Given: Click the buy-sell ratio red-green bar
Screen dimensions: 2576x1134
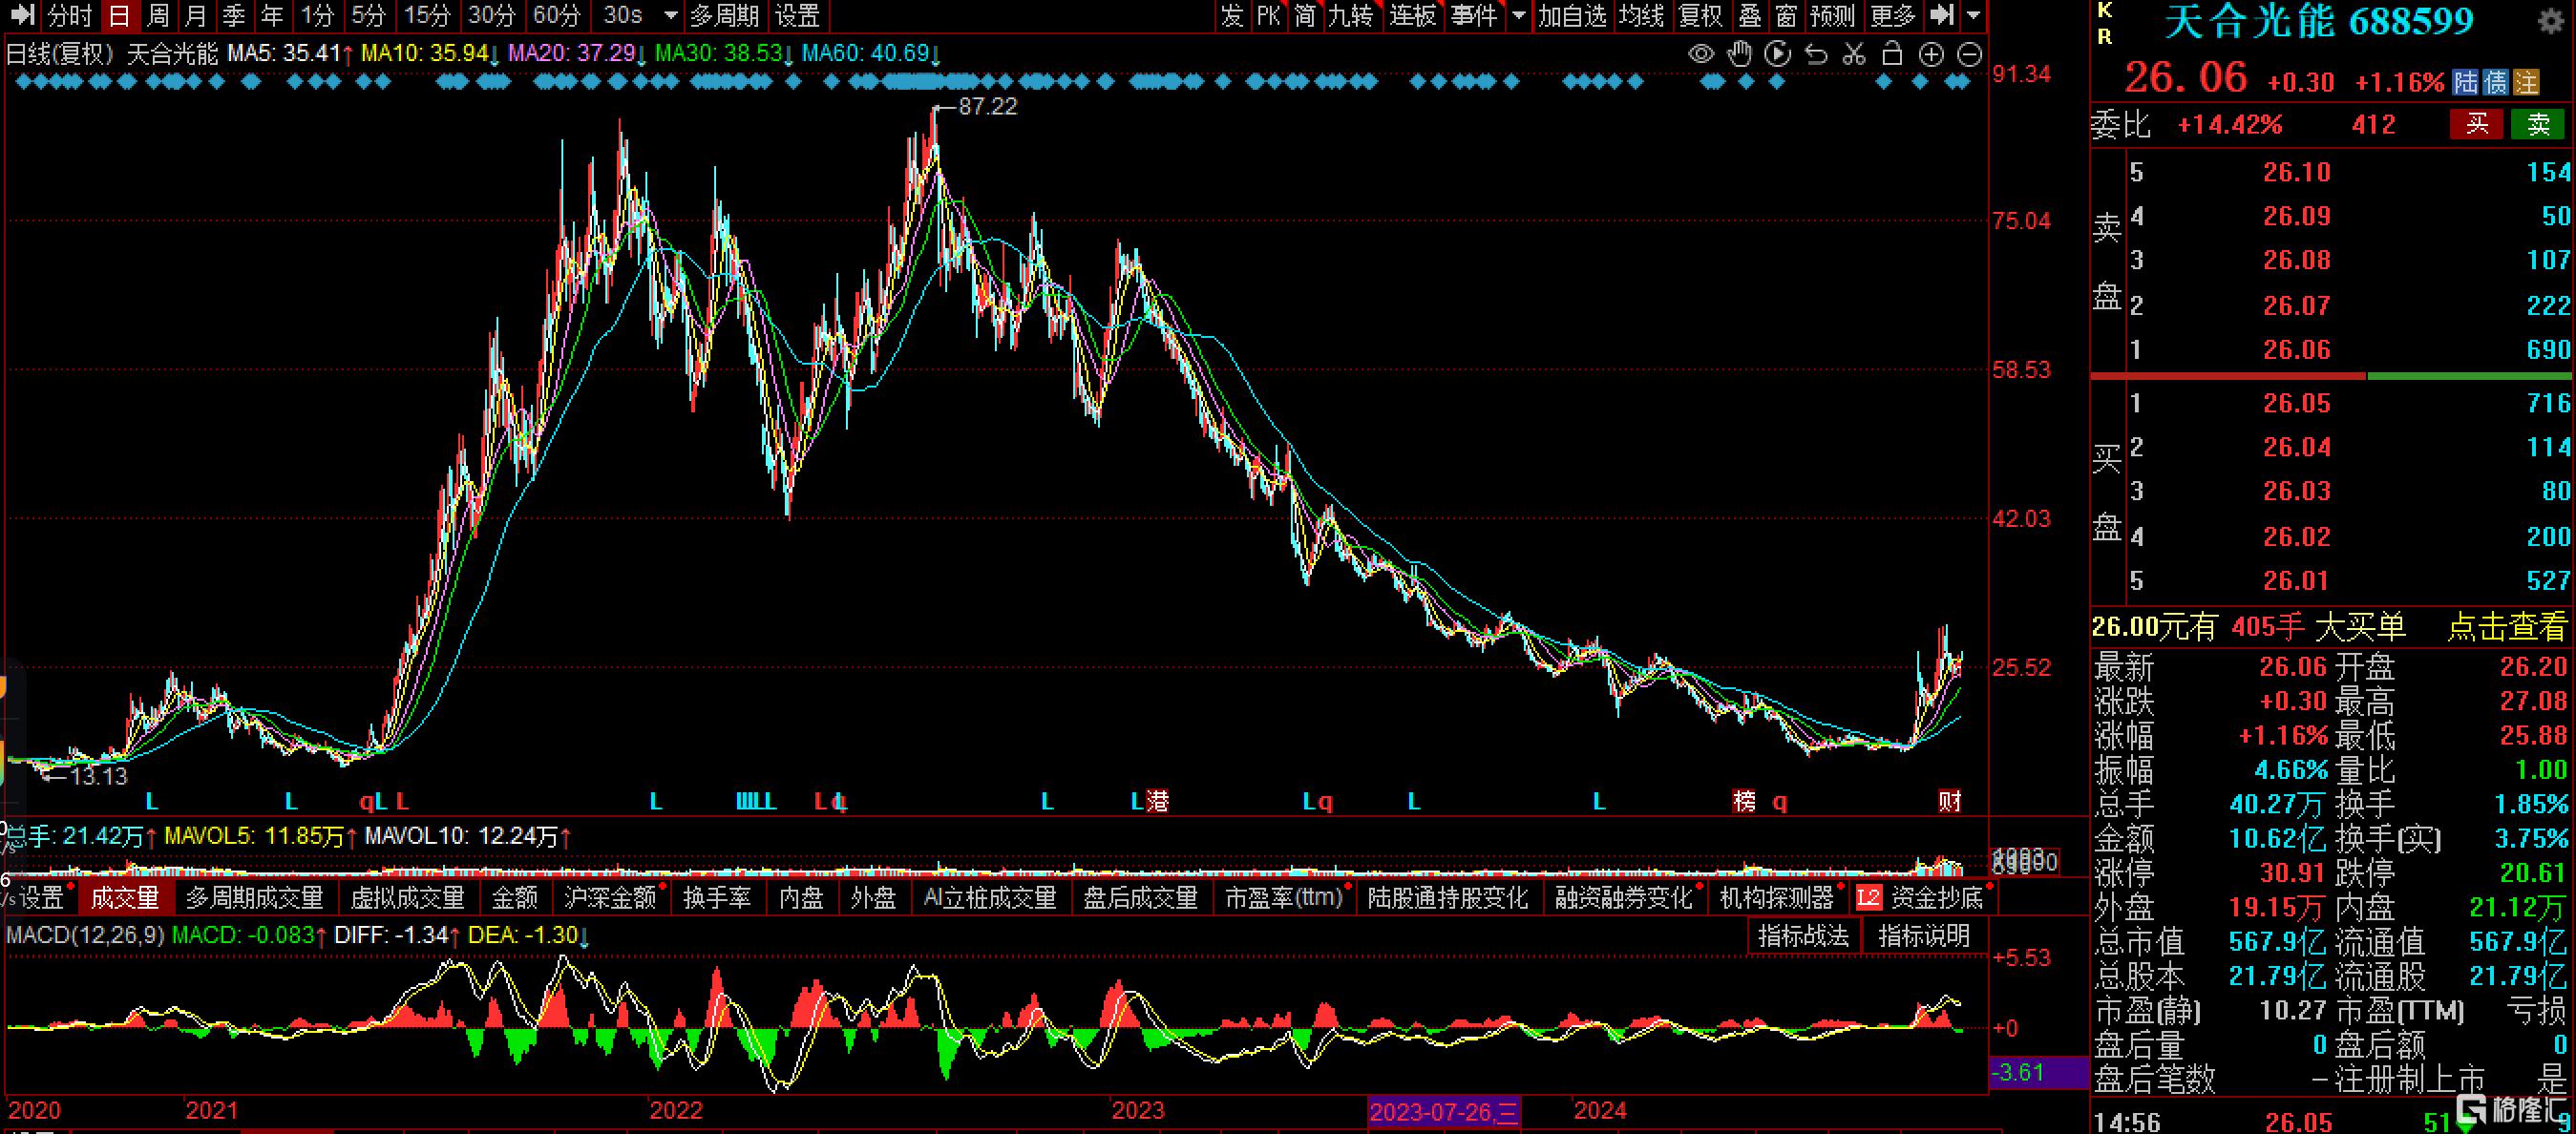Looking at the screenshot, I should pyautogui.click(x=2330, y=376).
